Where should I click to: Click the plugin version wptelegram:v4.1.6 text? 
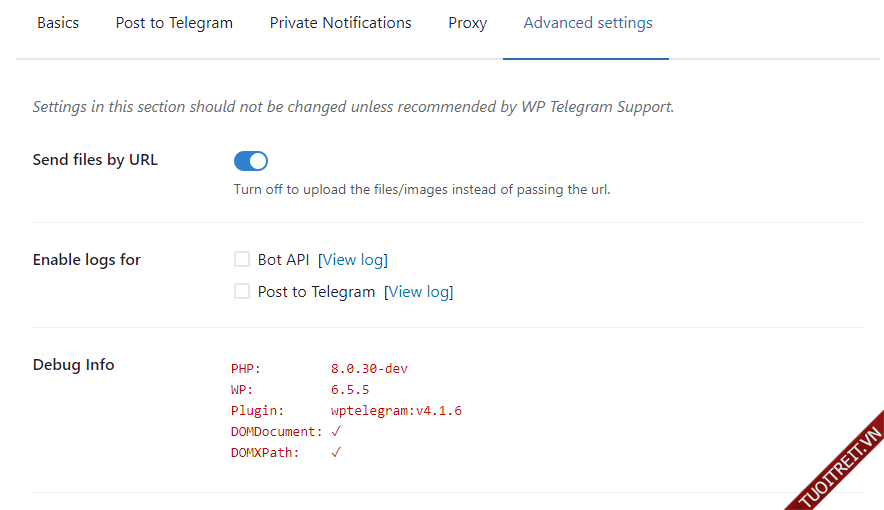click(396, 411)
